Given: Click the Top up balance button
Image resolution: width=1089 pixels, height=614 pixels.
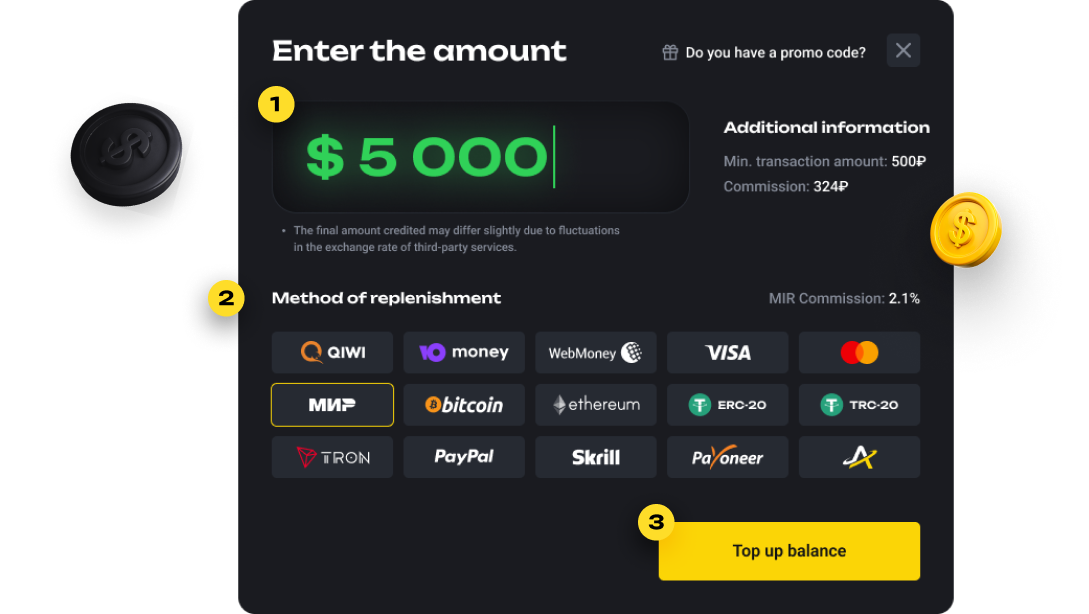Looking at the screenshot, I should pyautogui.click(x=789, y=551).
